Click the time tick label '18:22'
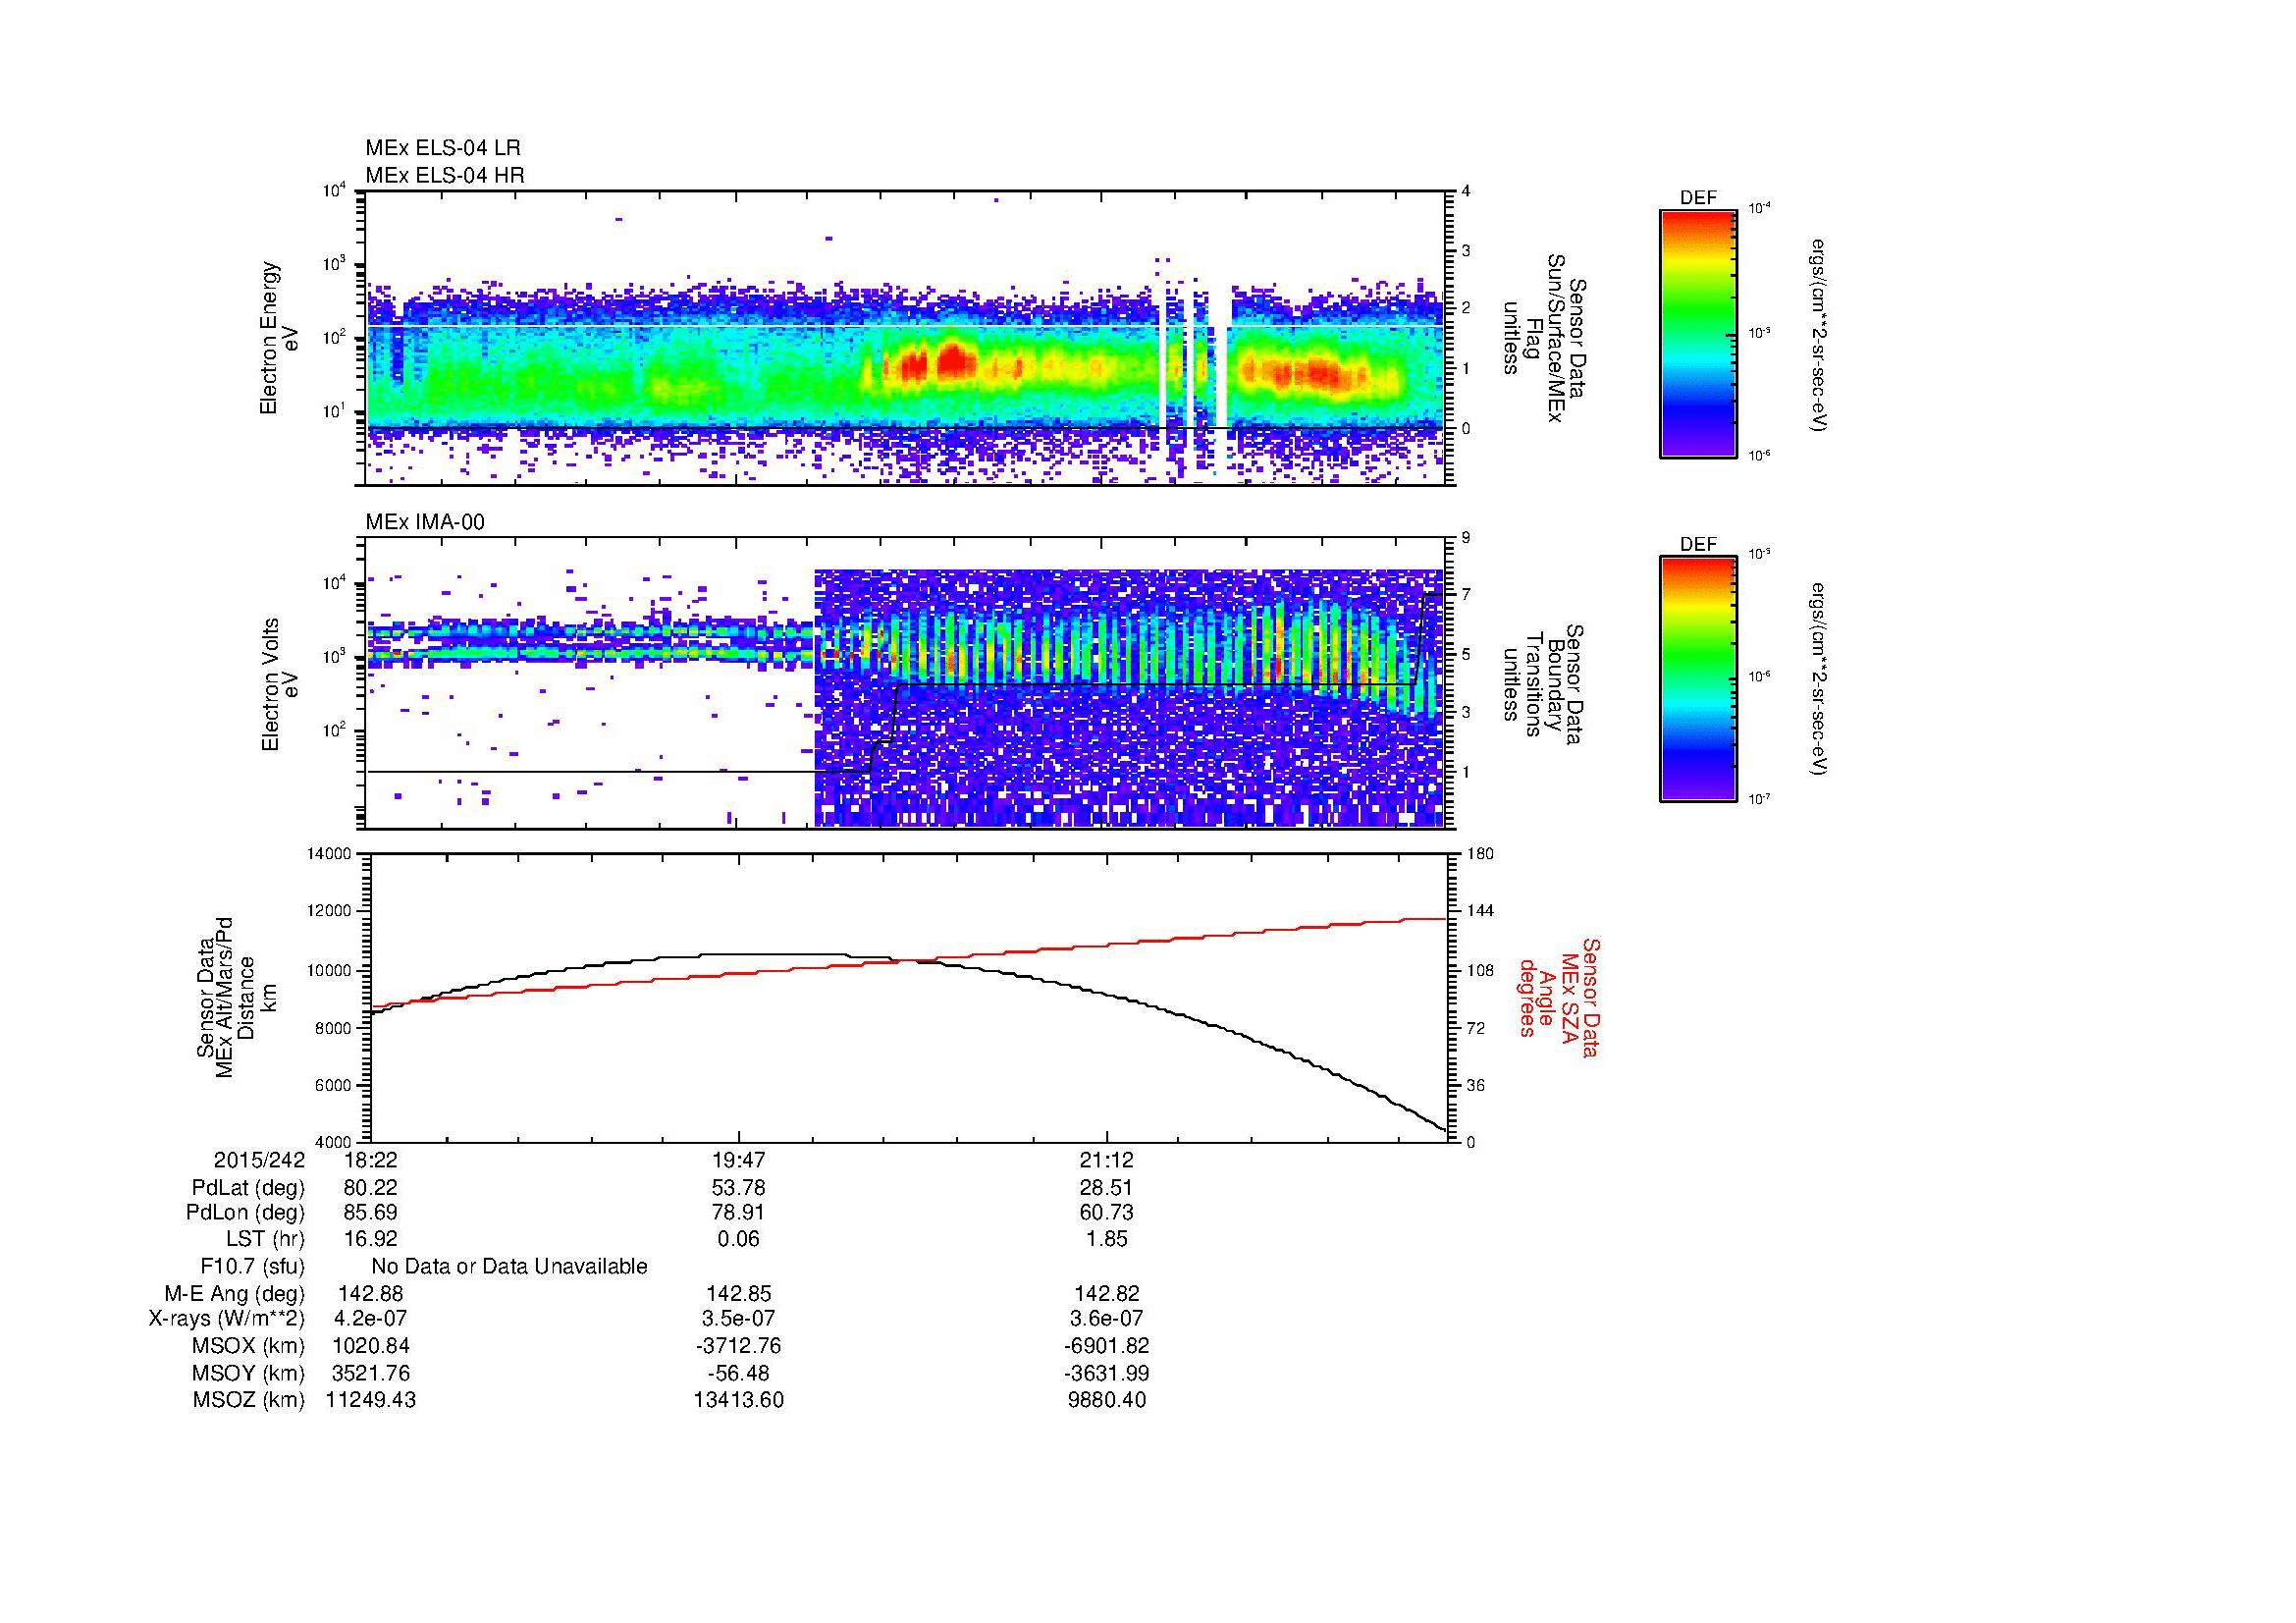The image size is (2296, 1623). tap(370, 1161)
